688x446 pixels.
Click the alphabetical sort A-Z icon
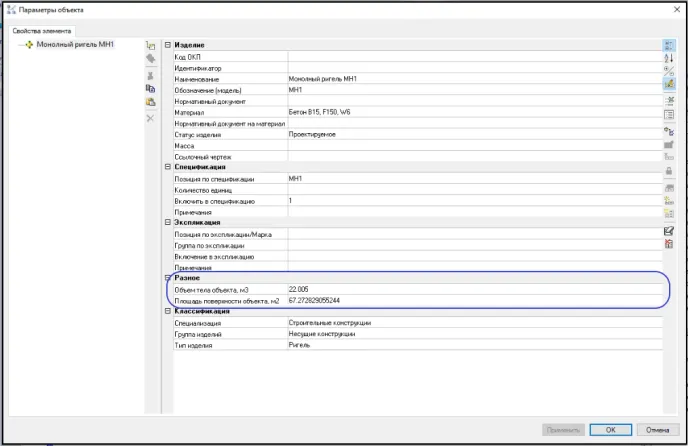tap(669, 58)
